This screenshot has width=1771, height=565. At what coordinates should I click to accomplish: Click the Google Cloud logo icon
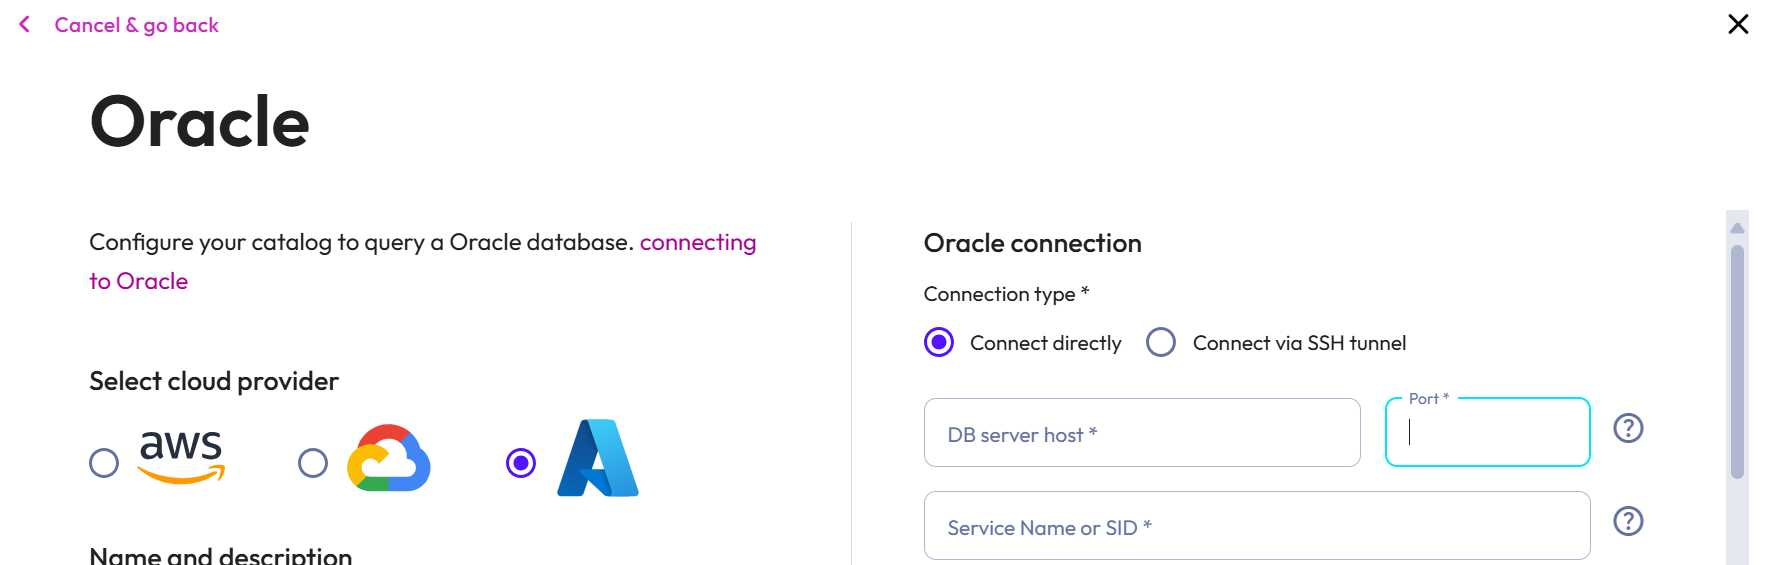[389, 458]
